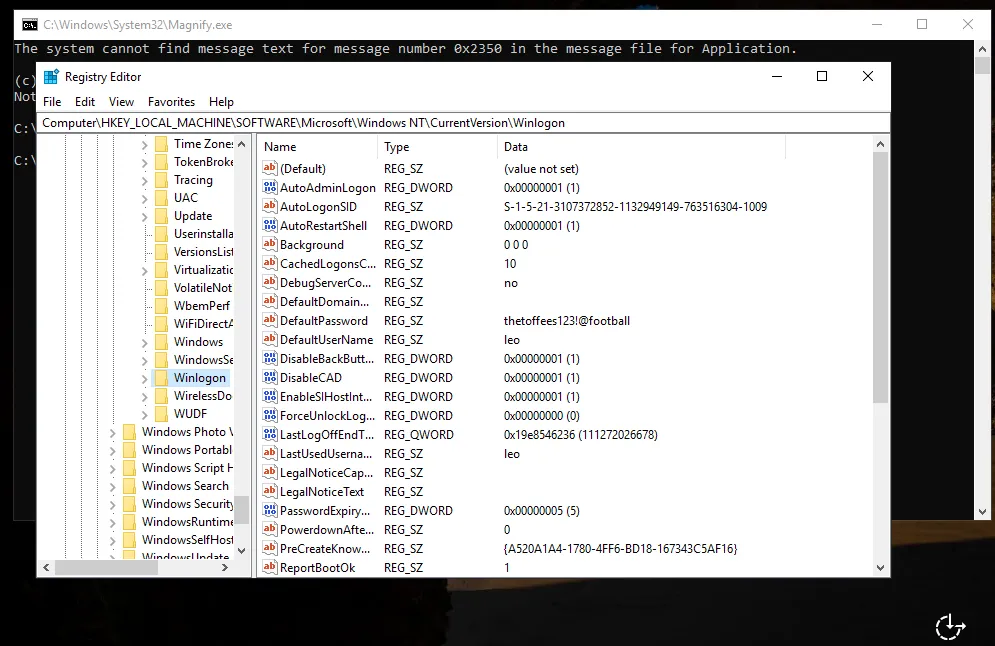Expand the Windows Photo Viewer node
The height and width of the screenshot is (646, 995).
tap(112, 433)
